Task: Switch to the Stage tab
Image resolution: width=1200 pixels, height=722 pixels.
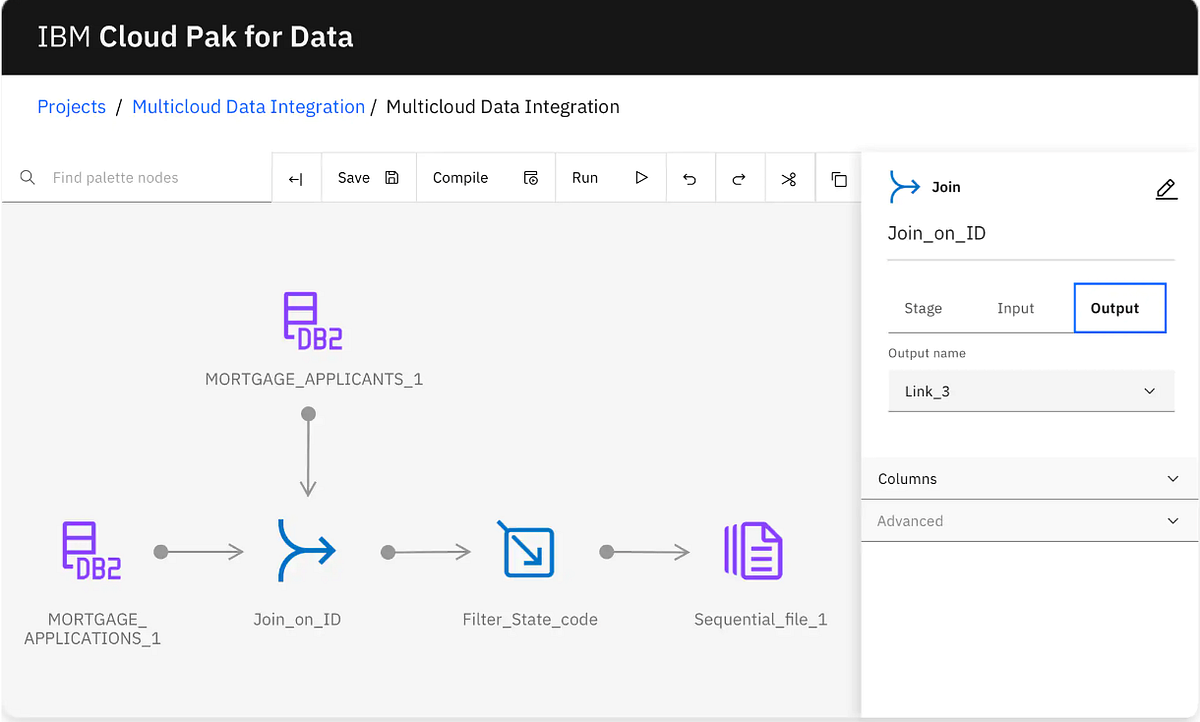Action: coord(923,308)
